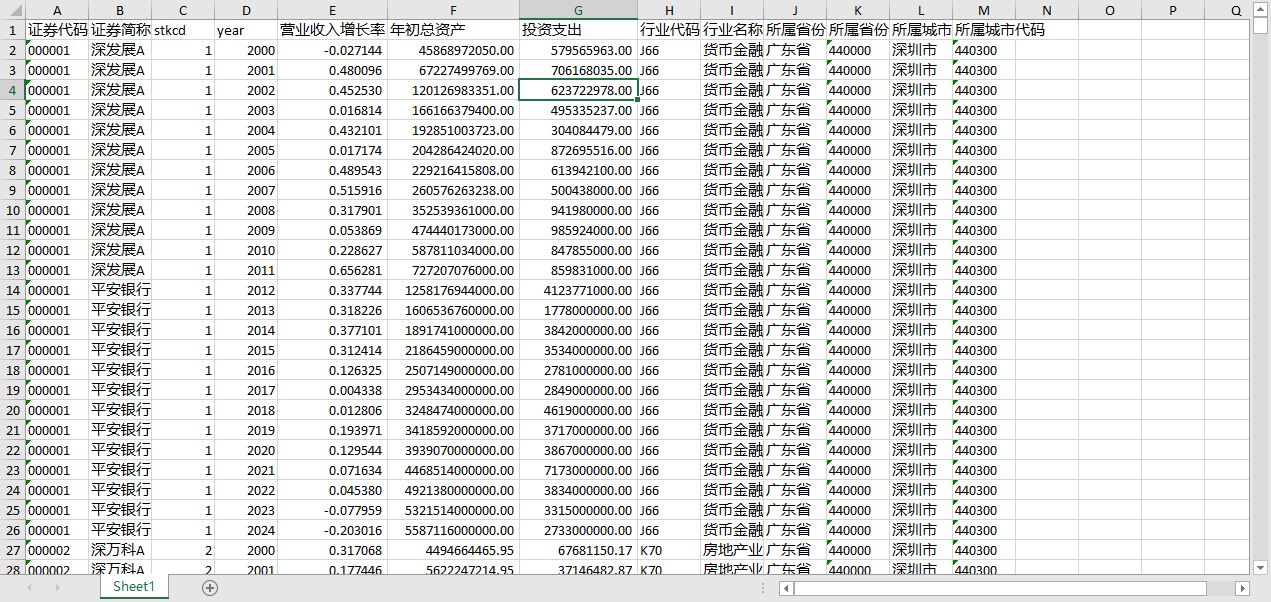1271x602 pixels.
Task: Click the header cell '证券简称'
Action: pos(120,30)
